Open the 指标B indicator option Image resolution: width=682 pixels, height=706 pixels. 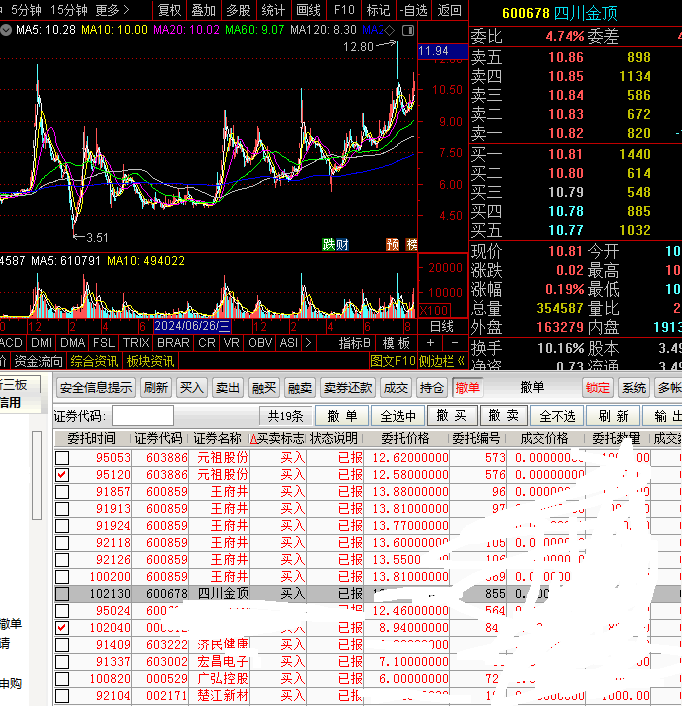click(354, 343)
